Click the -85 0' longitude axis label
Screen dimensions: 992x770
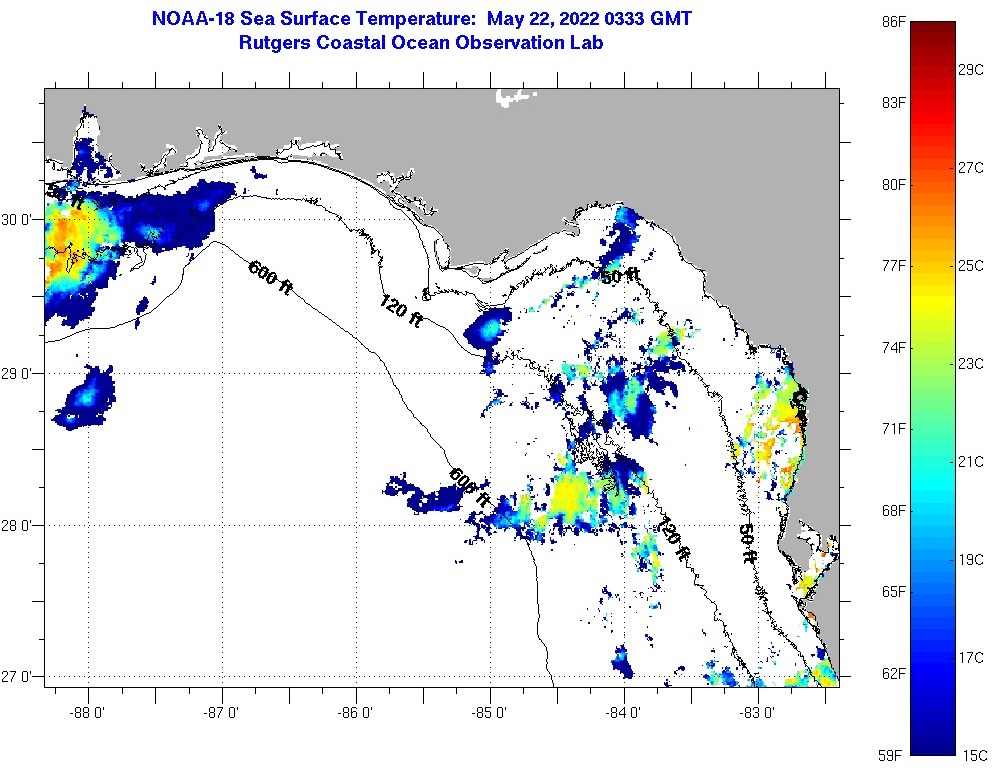pos(490,713)
